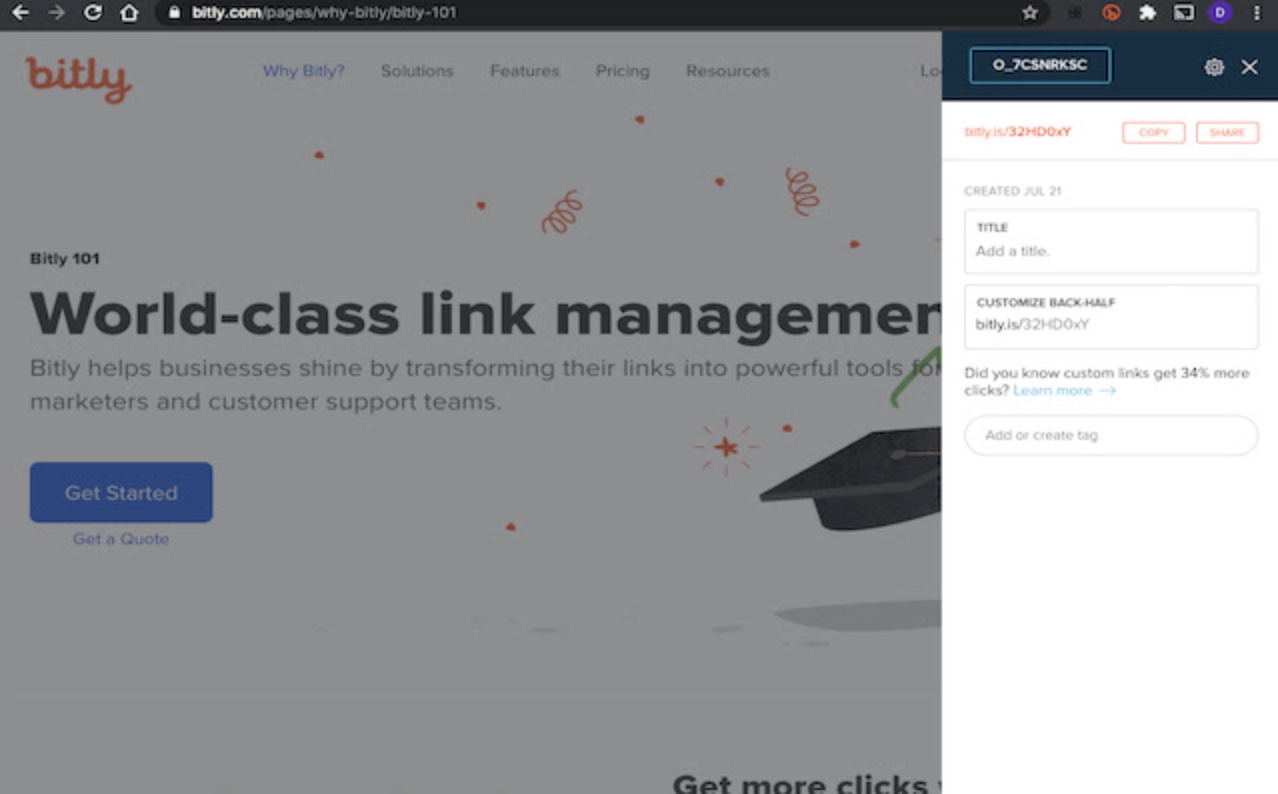This screenshot has width=1278, height=794.
Task: Click the bitly logo
Action: click(x=79, y=79)
